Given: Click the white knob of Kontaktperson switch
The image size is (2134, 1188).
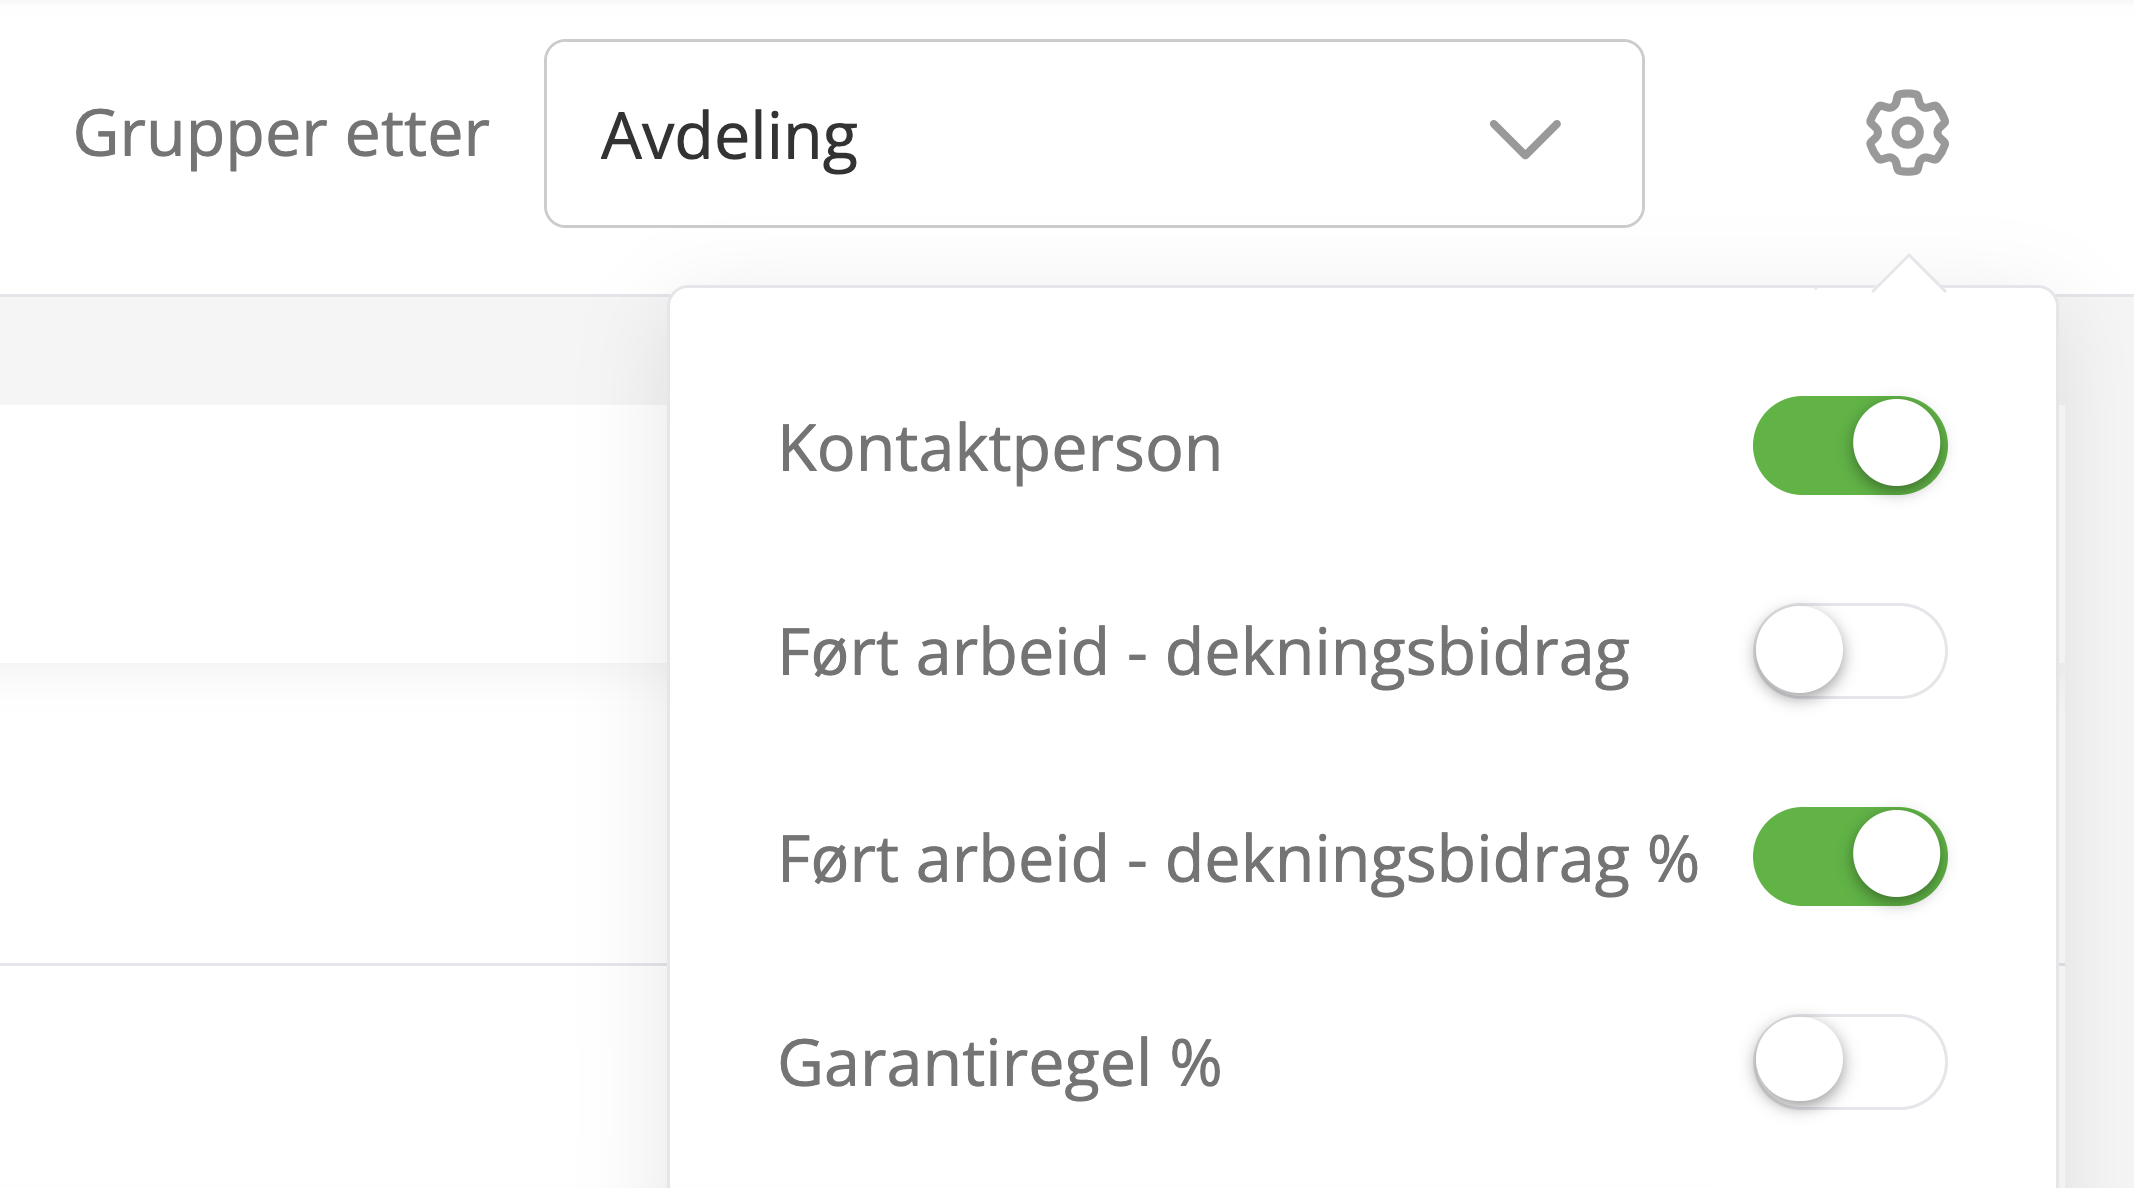Looking at the screenshot, I should point(1897,443).
